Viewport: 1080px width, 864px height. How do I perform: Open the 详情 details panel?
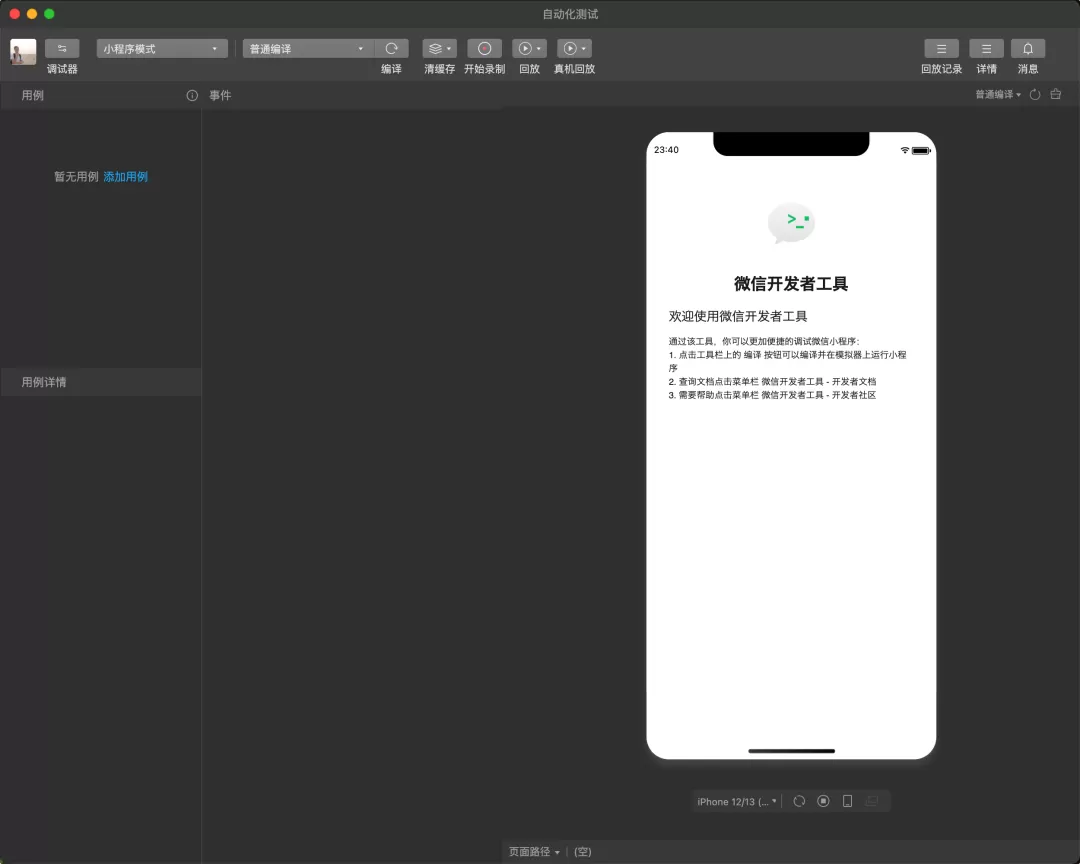pos(986,48)
